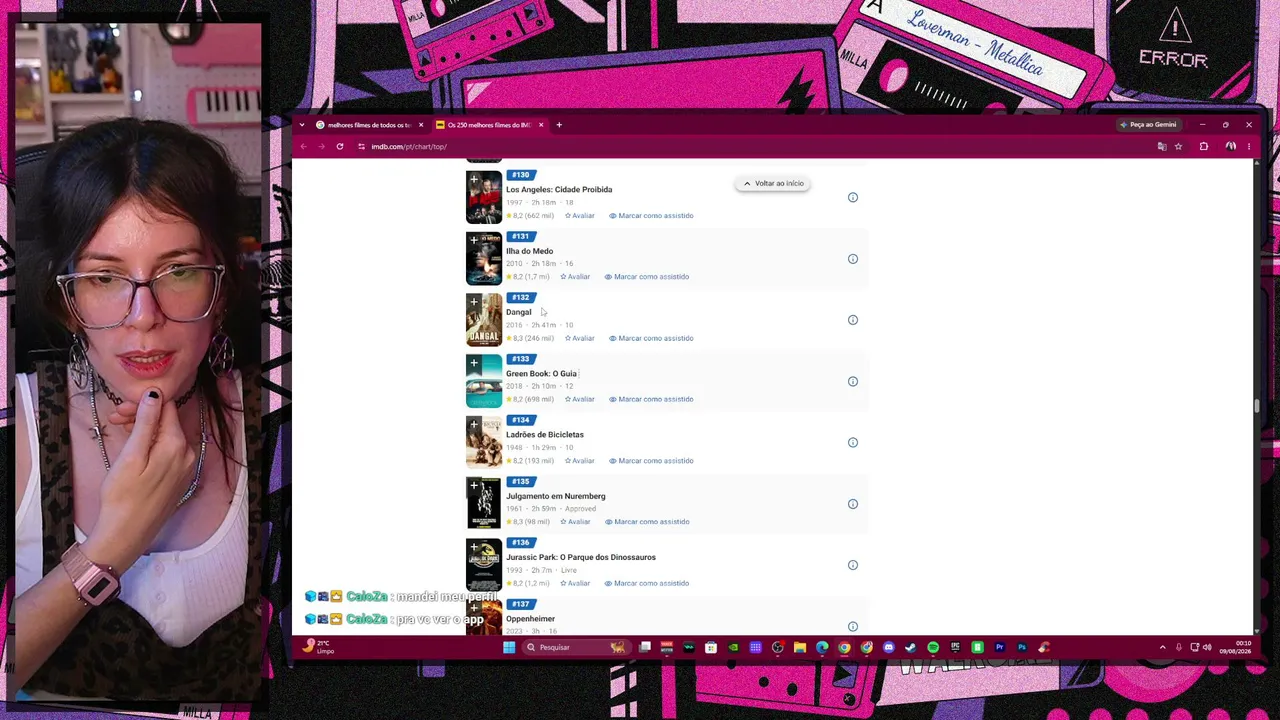Click Voltar ao início button

click(773, 184)
